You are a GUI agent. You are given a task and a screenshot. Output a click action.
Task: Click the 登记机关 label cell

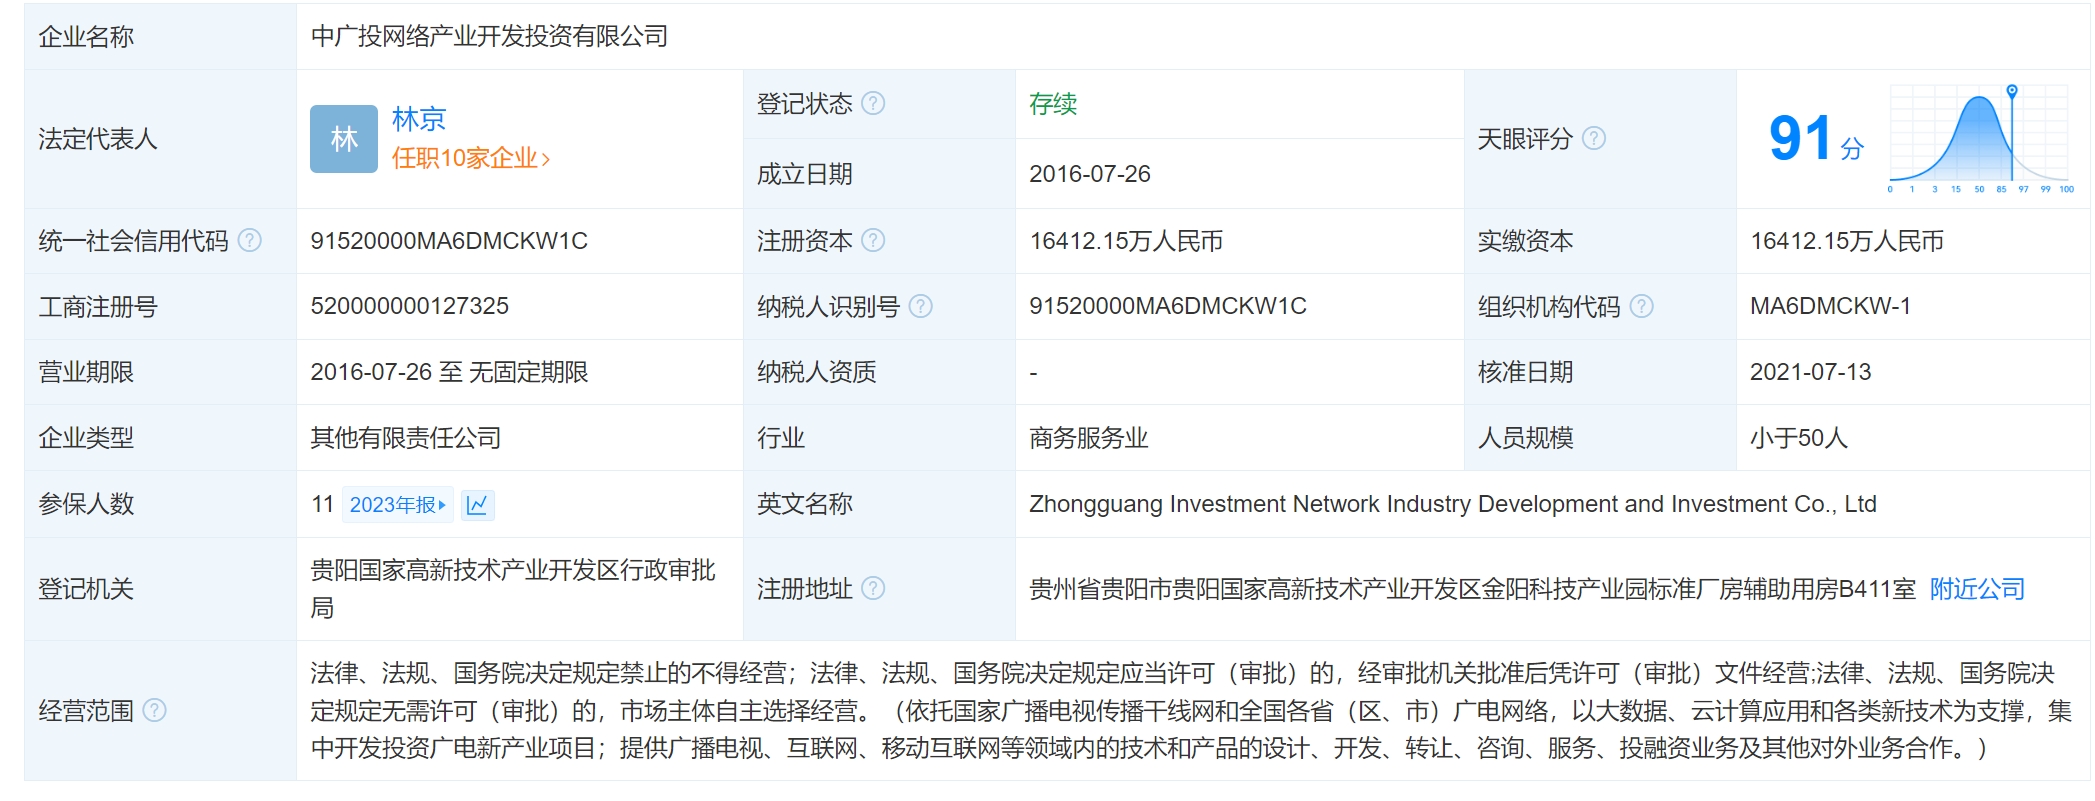point(160,589)
